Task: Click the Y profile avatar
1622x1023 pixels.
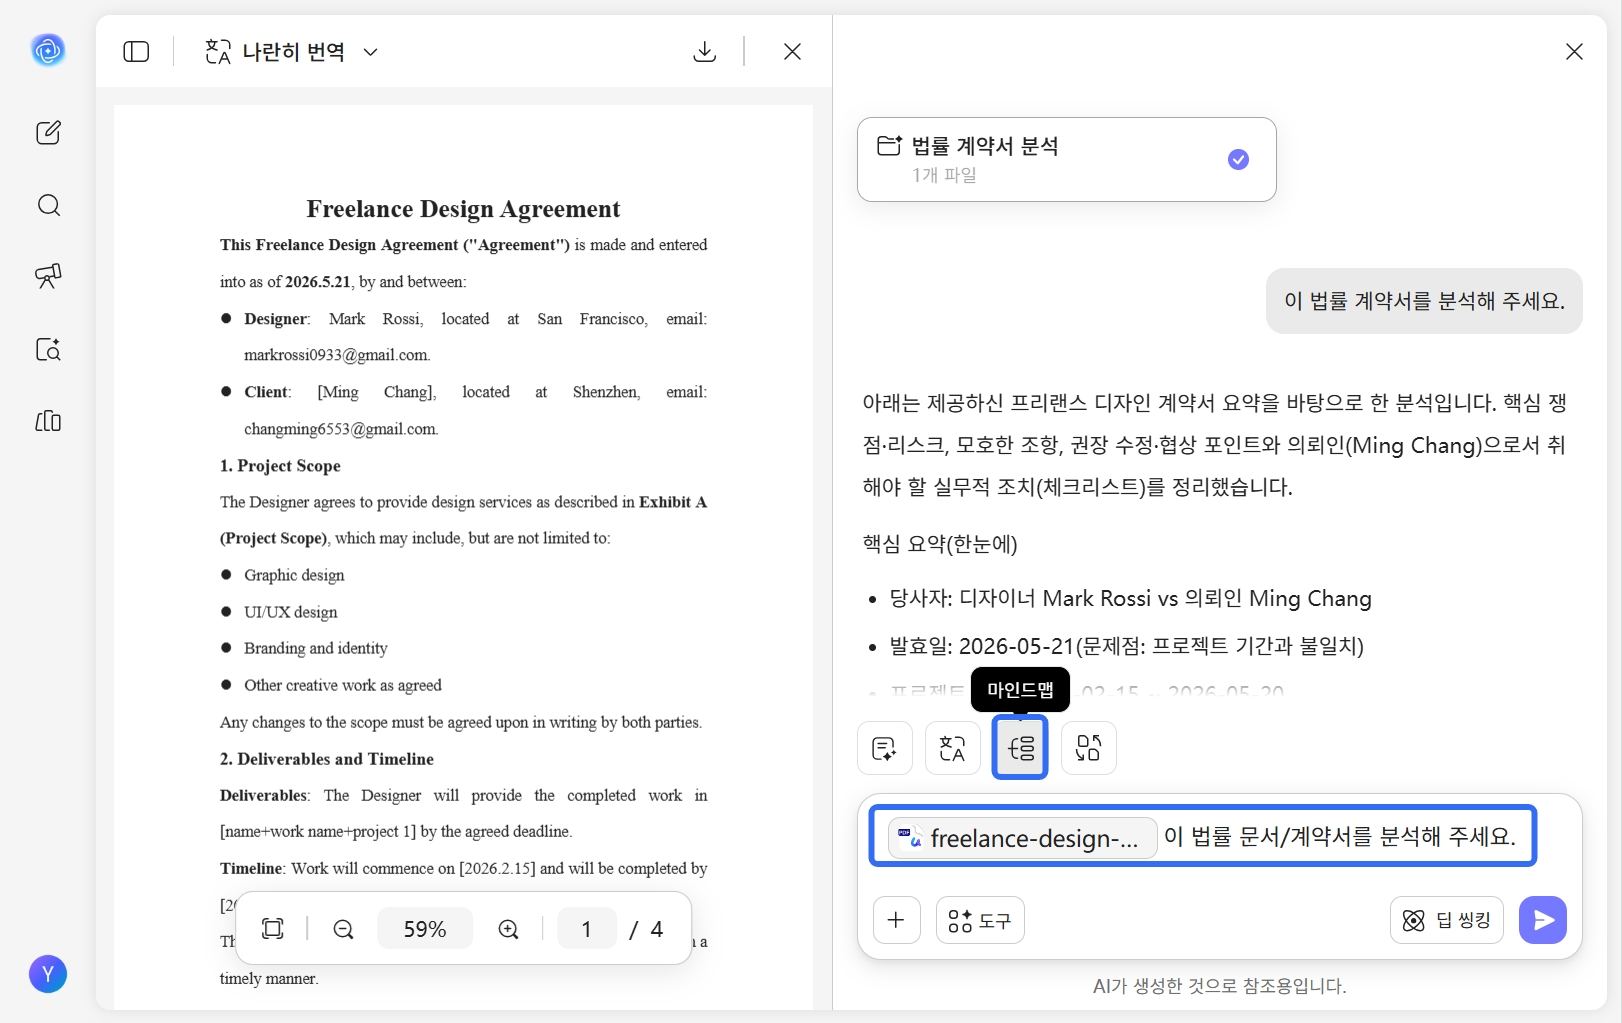Action: pos(48,973)
